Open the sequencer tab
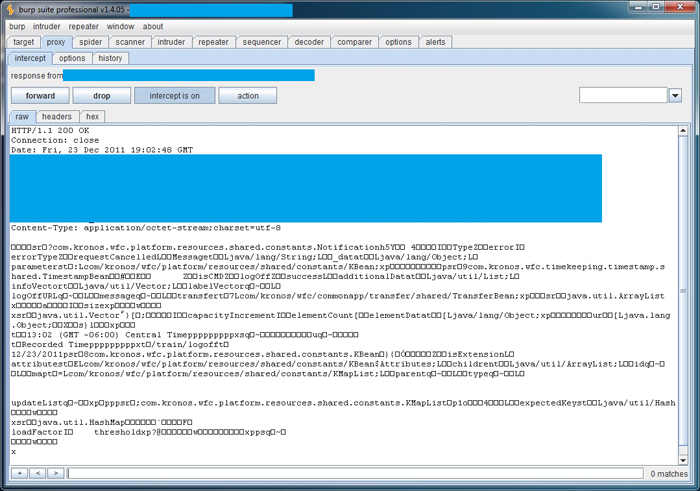This screenshot has height=491, width=700. (262, 42)
